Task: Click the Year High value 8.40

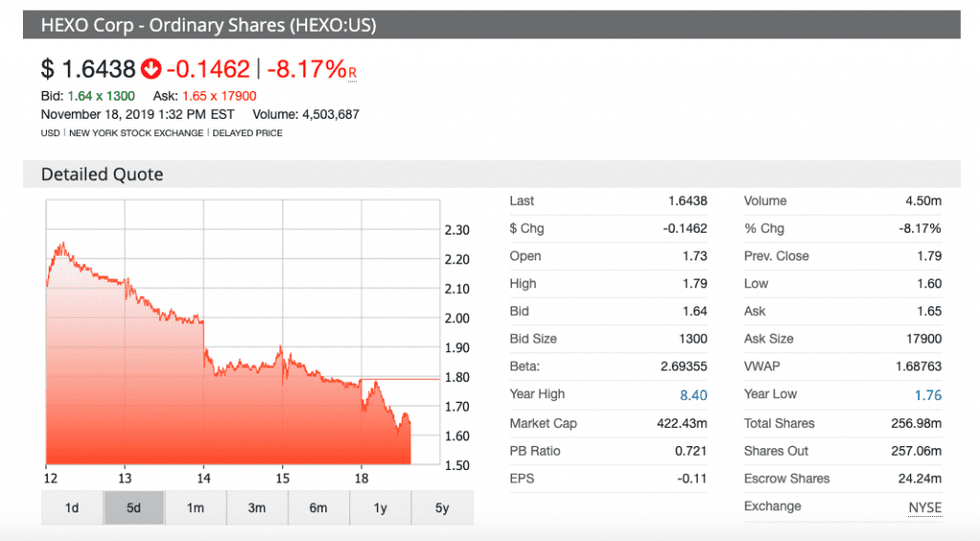Action: (693, 395)
